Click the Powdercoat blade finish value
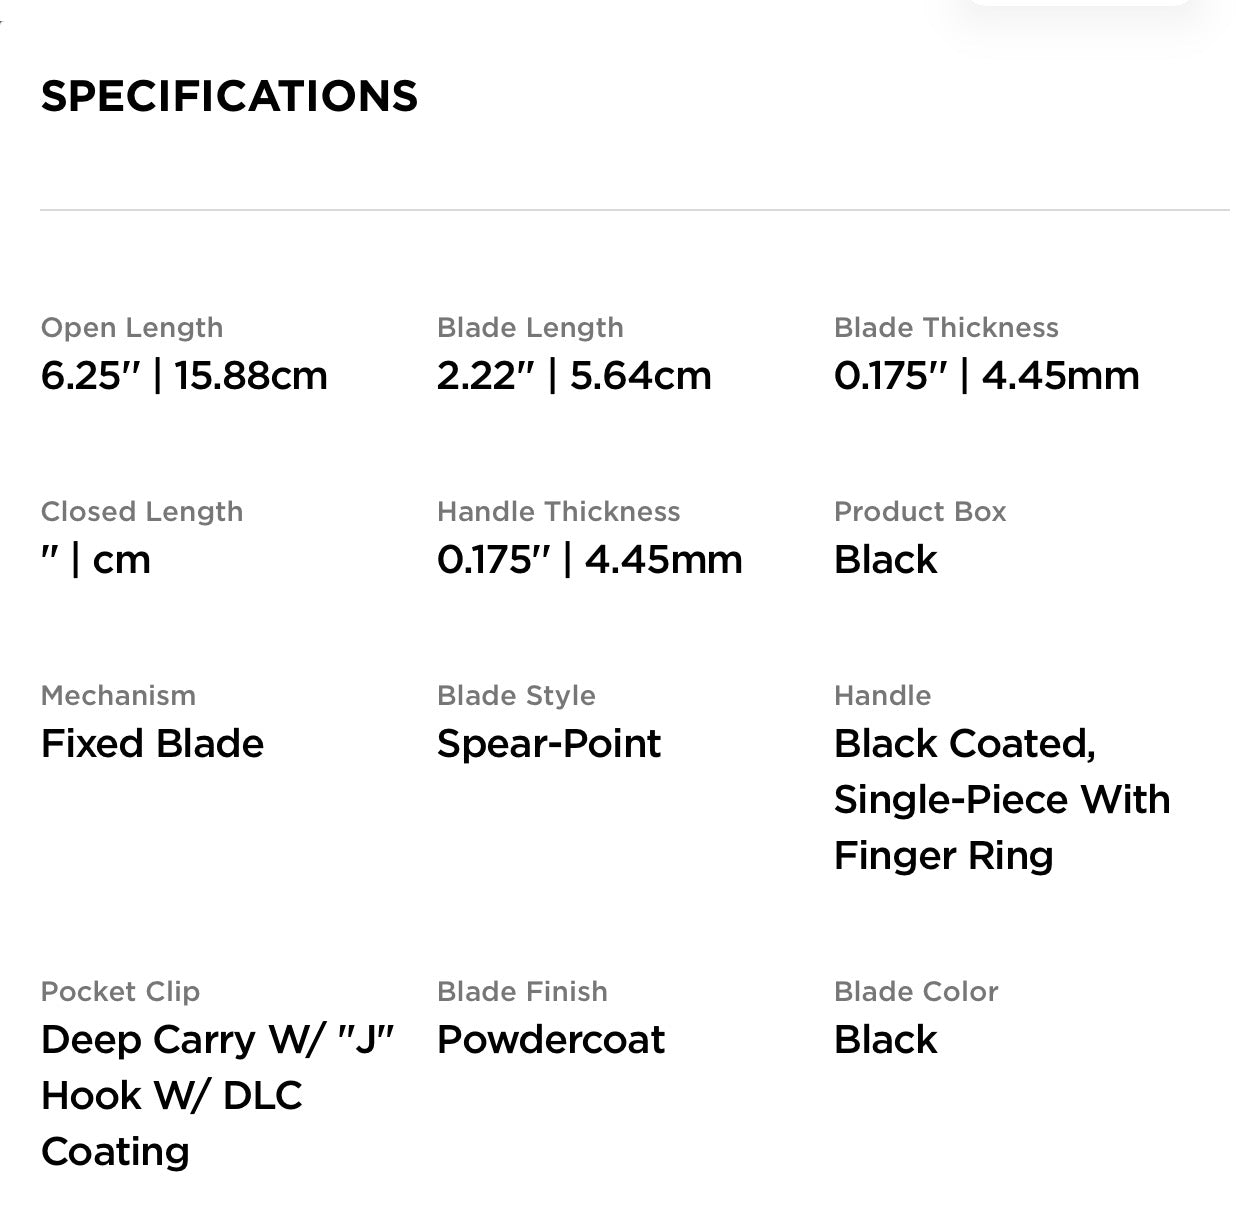 (x=551, y=1040)
